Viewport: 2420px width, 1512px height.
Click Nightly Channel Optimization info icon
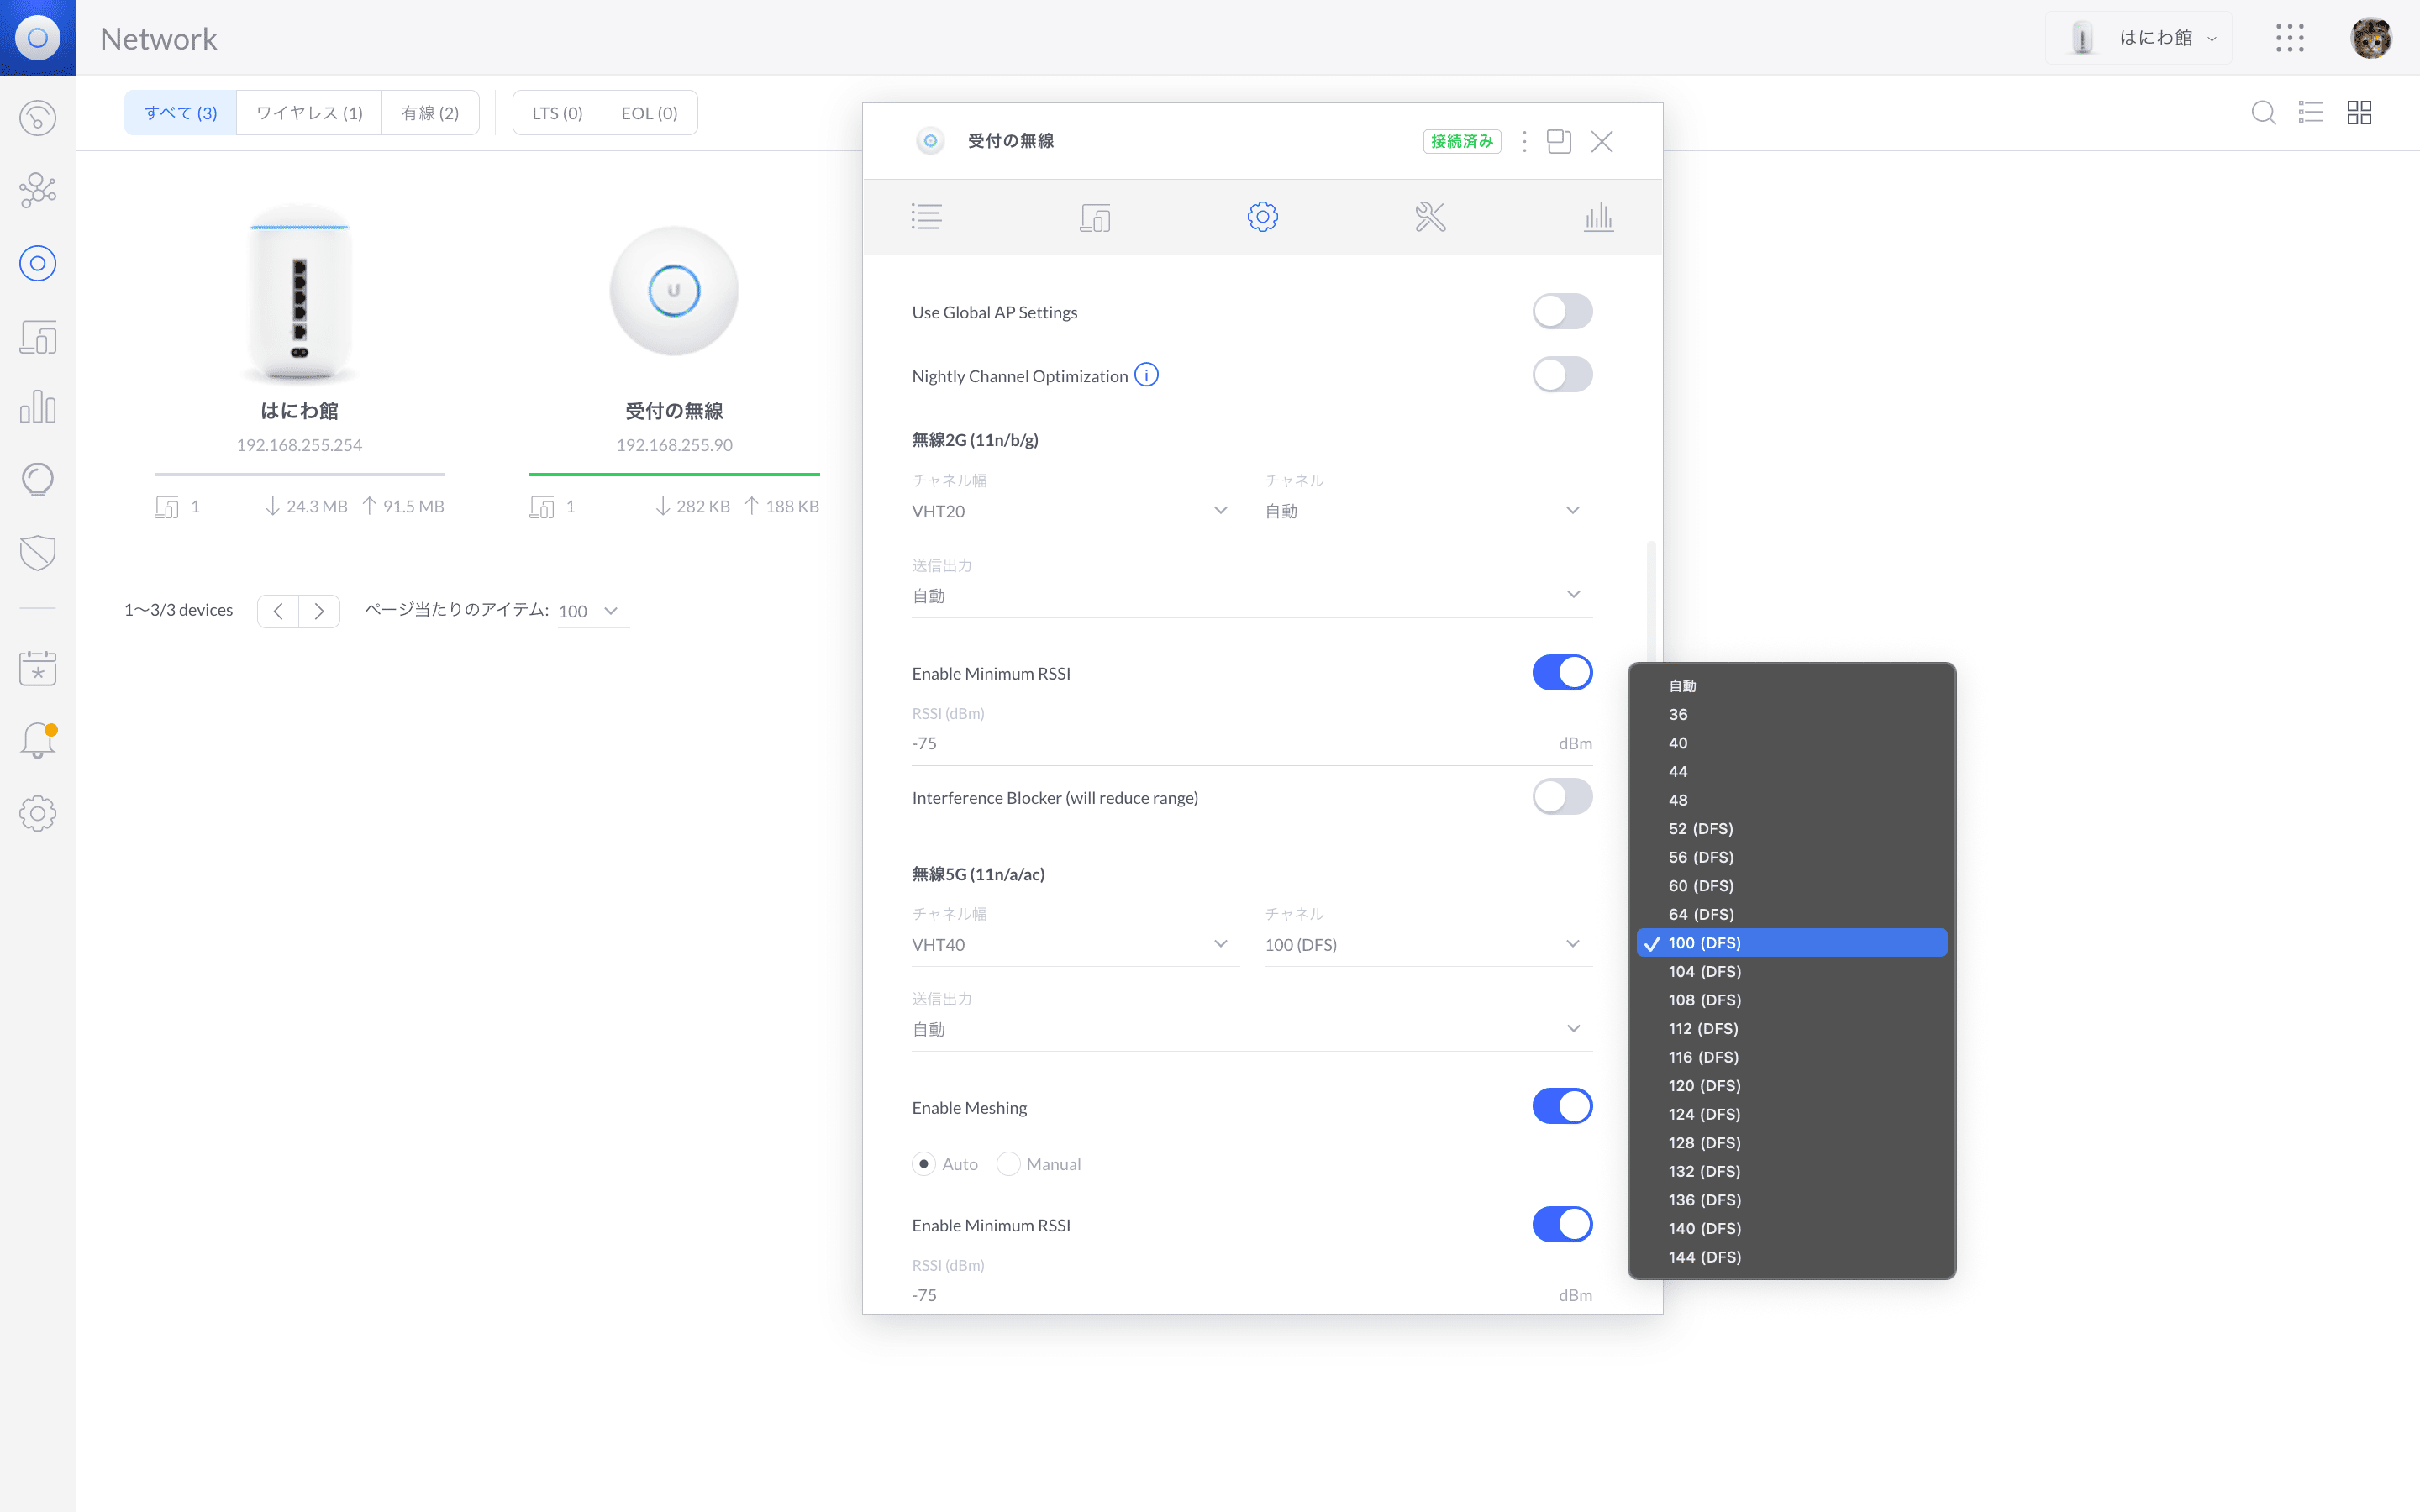coord(1146,375)
